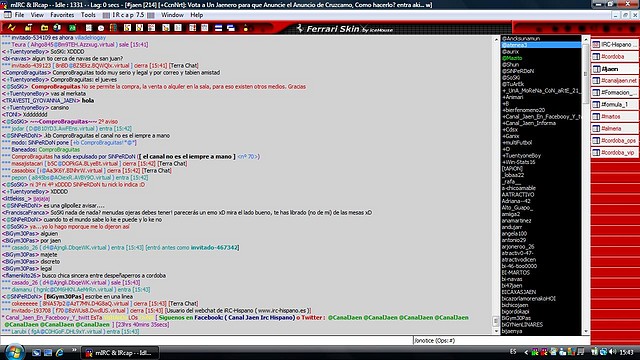Select user BiGym30Pas in the nick list
Image resolution: width=640 pixels, height=360 pixels.
tap(516, 318)
